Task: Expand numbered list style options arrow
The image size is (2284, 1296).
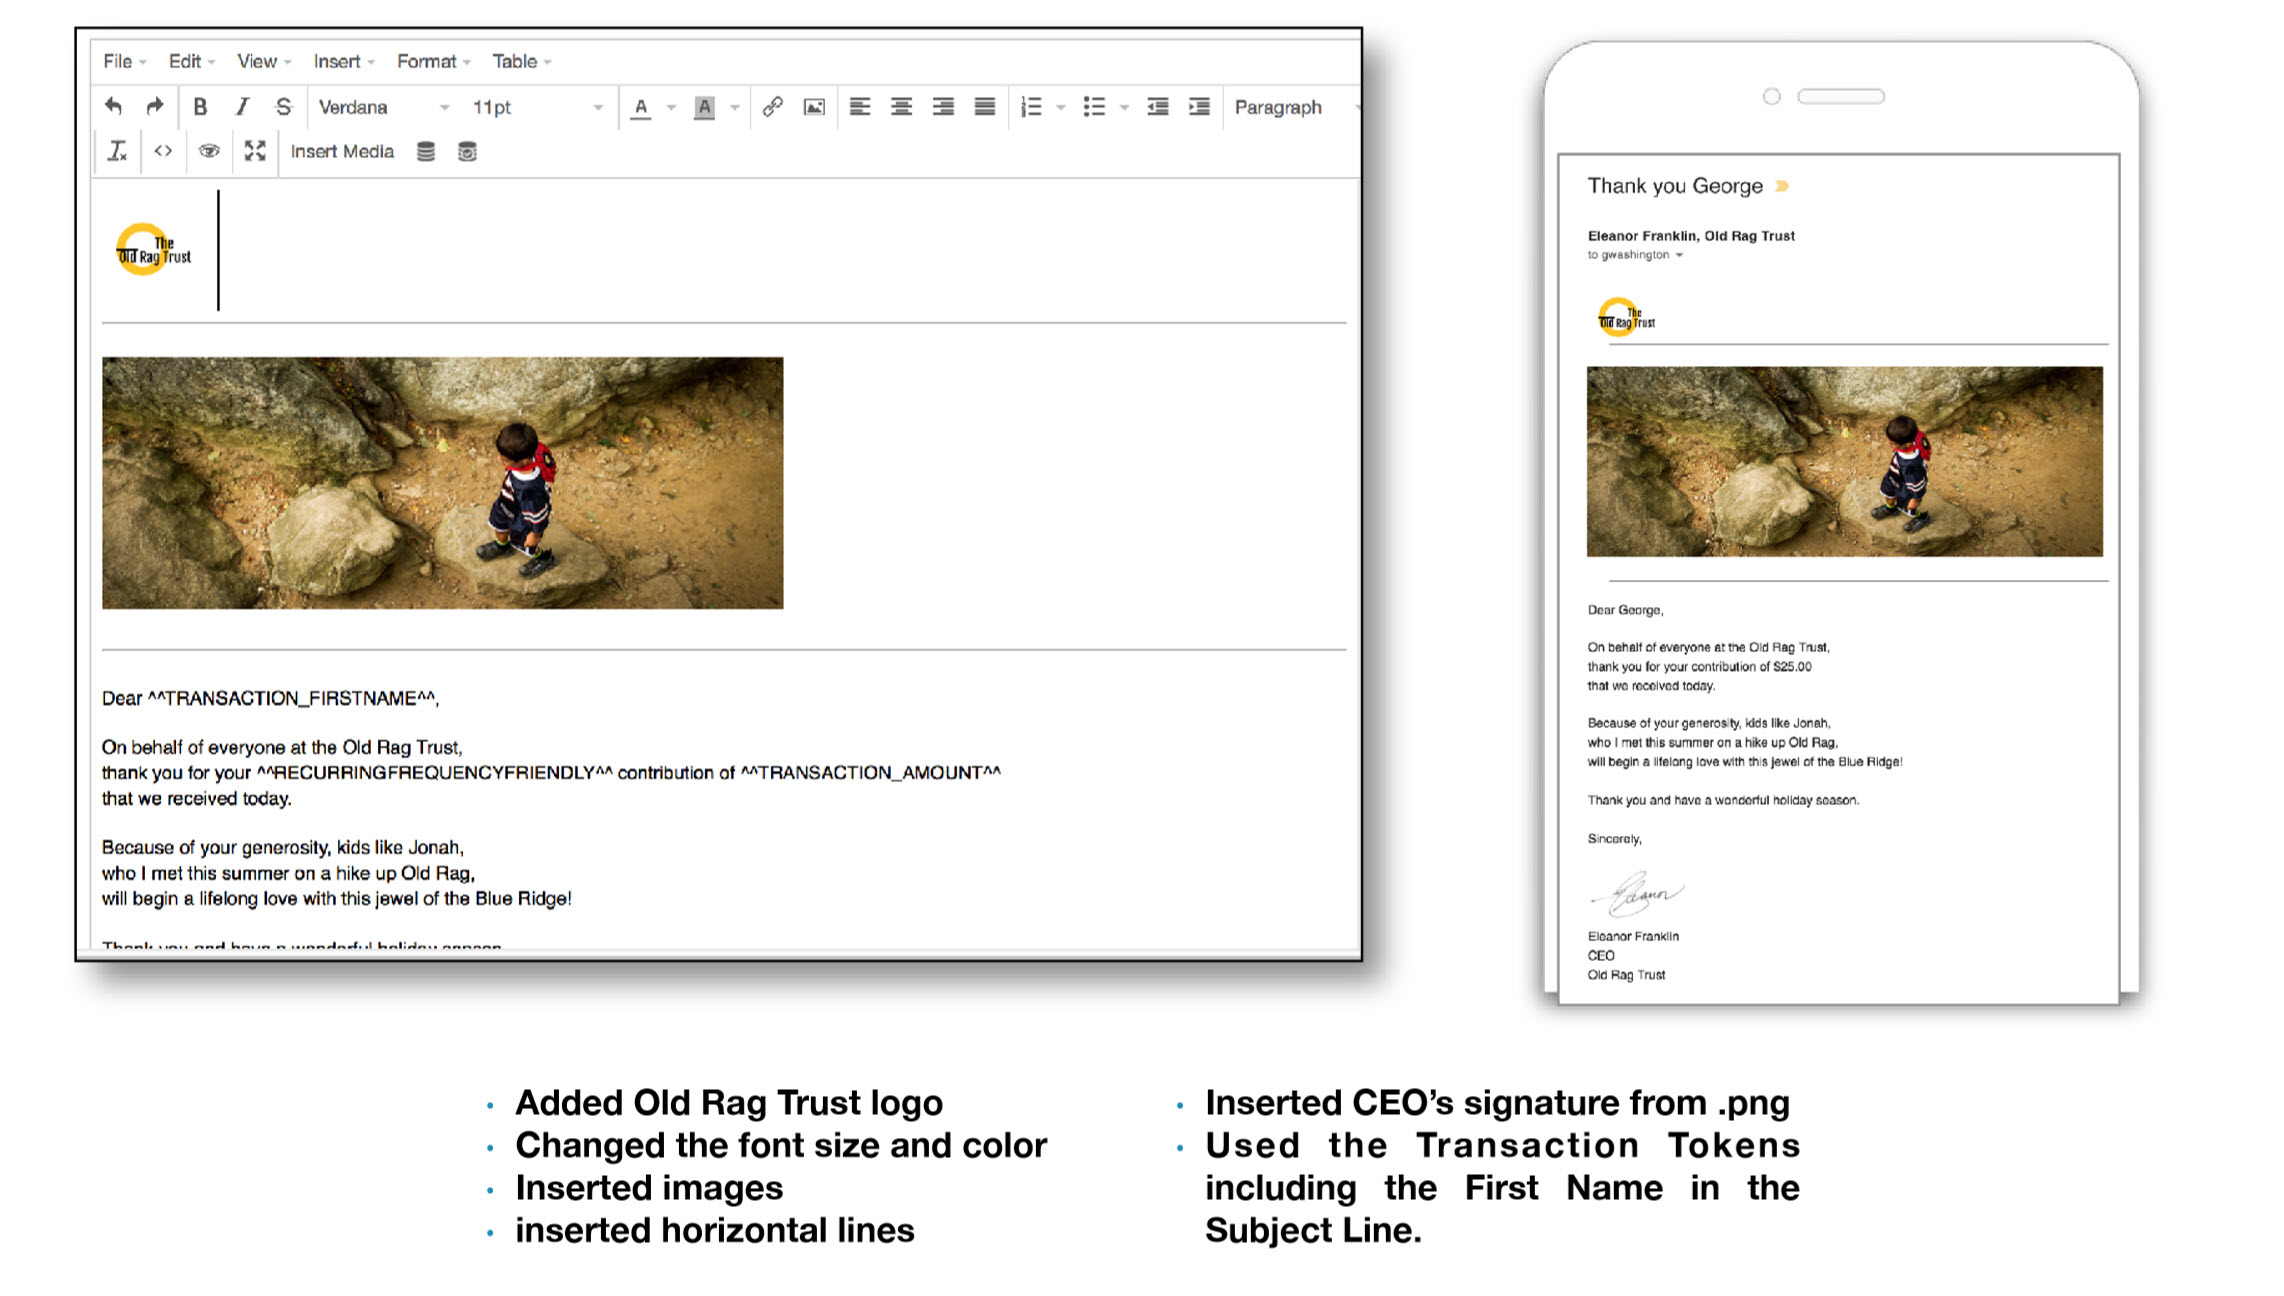Action: click(x=1061, y=108)
